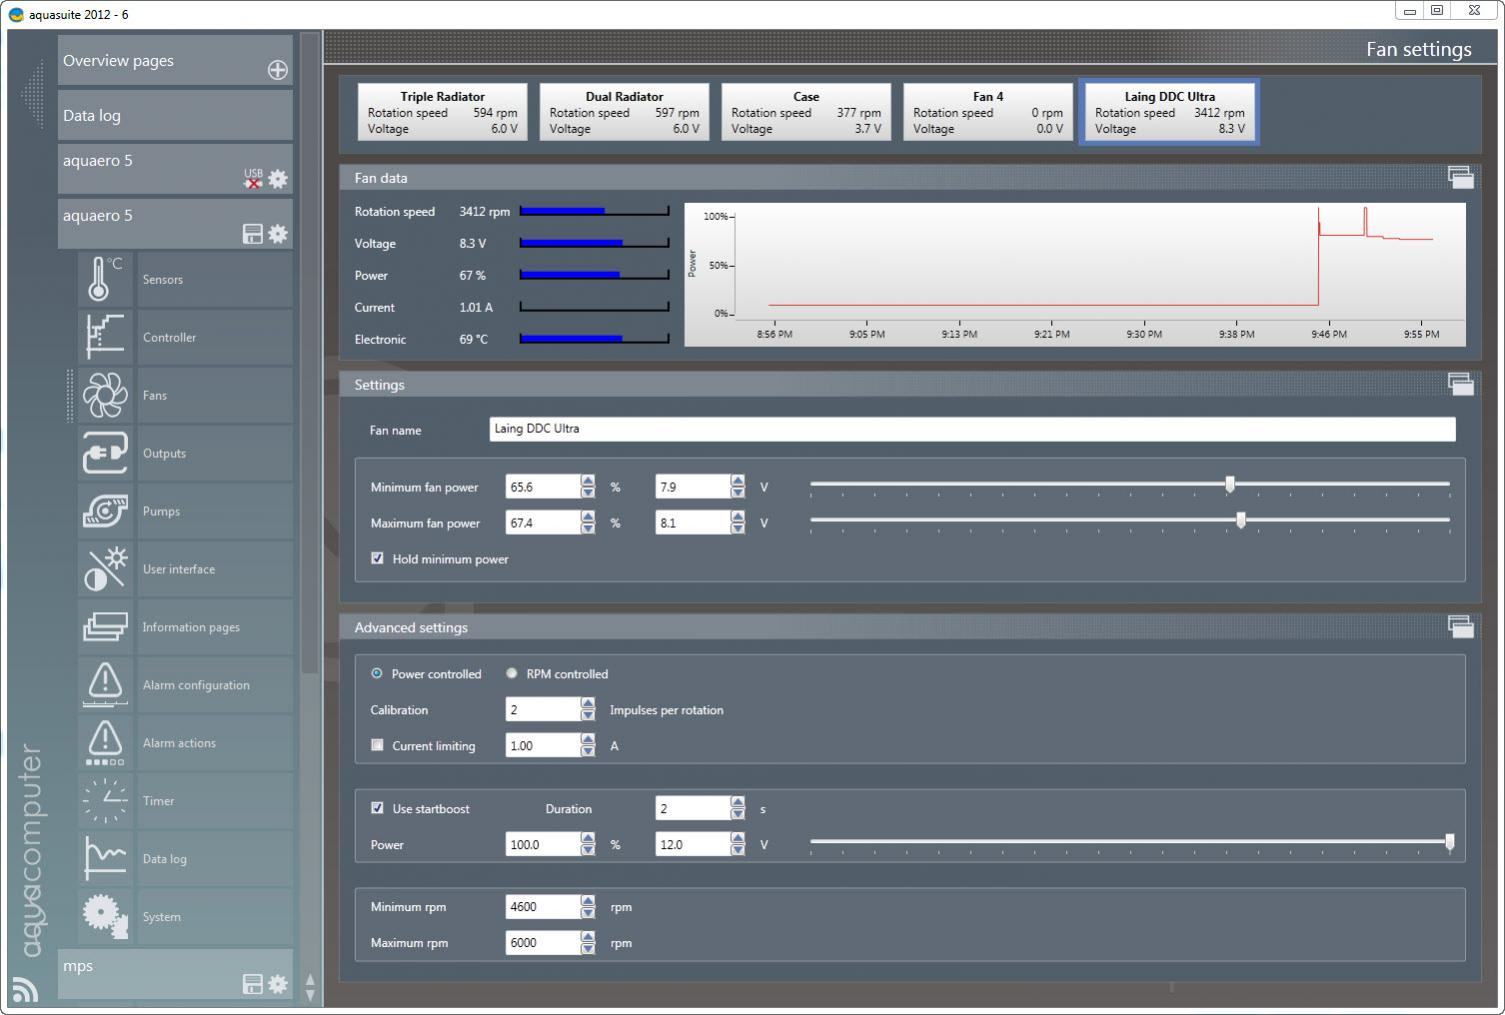Open the Sensors thermometer icon
This screenshot has height=1015, width=1505.
click(105, 279)
